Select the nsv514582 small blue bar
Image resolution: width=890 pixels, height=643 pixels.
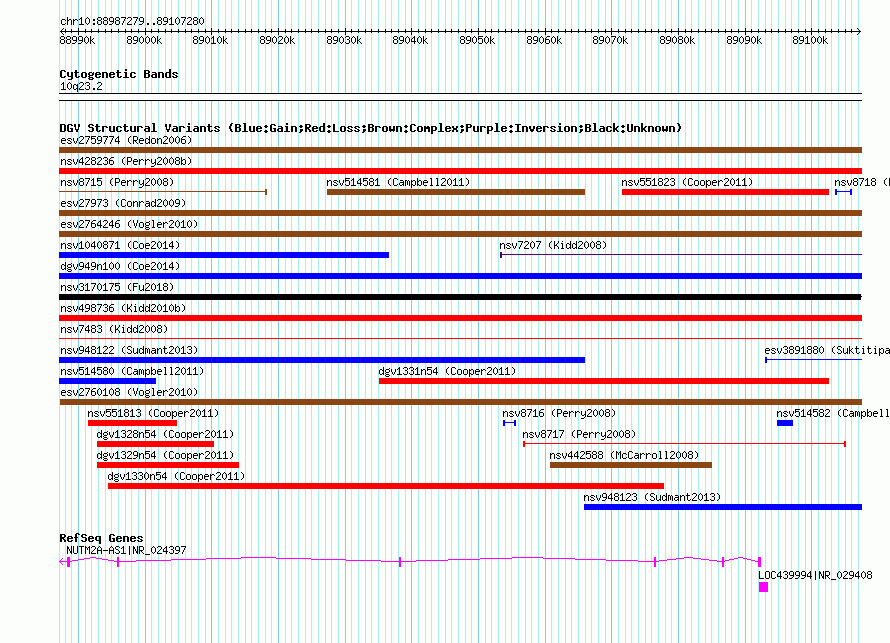click(785, 423)
